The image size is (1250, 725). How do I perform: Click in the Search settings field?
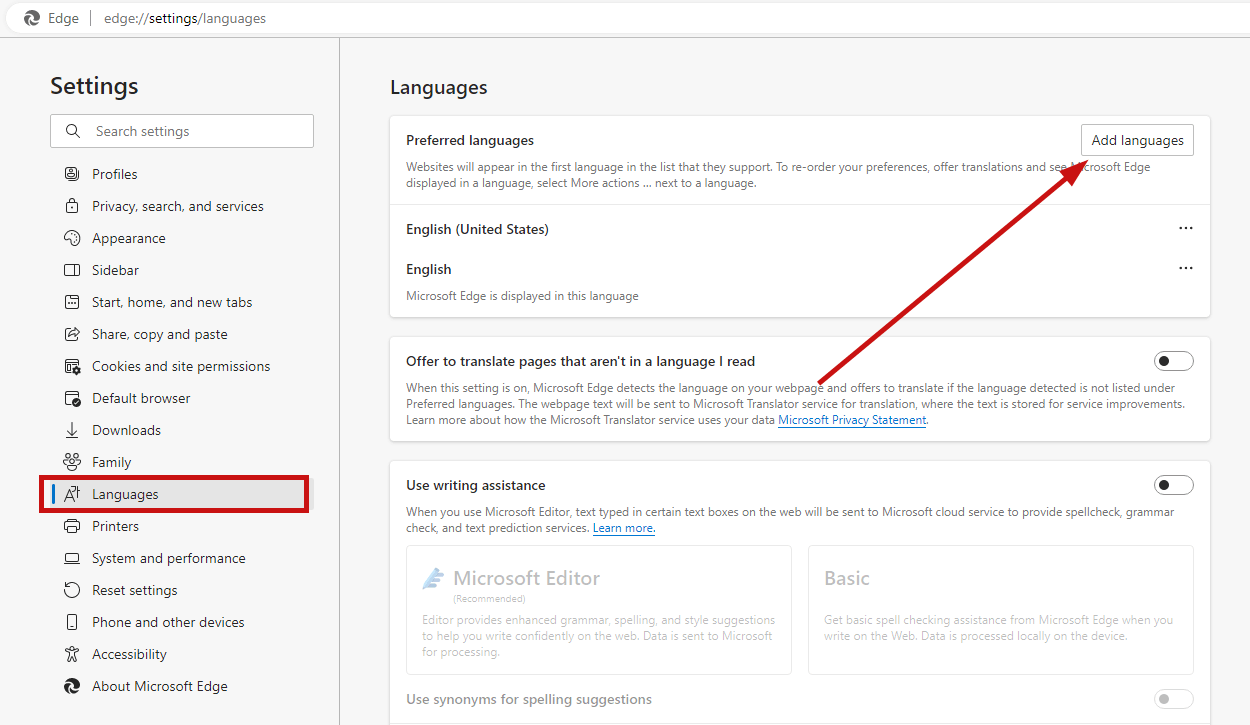[x=182, y=131]
